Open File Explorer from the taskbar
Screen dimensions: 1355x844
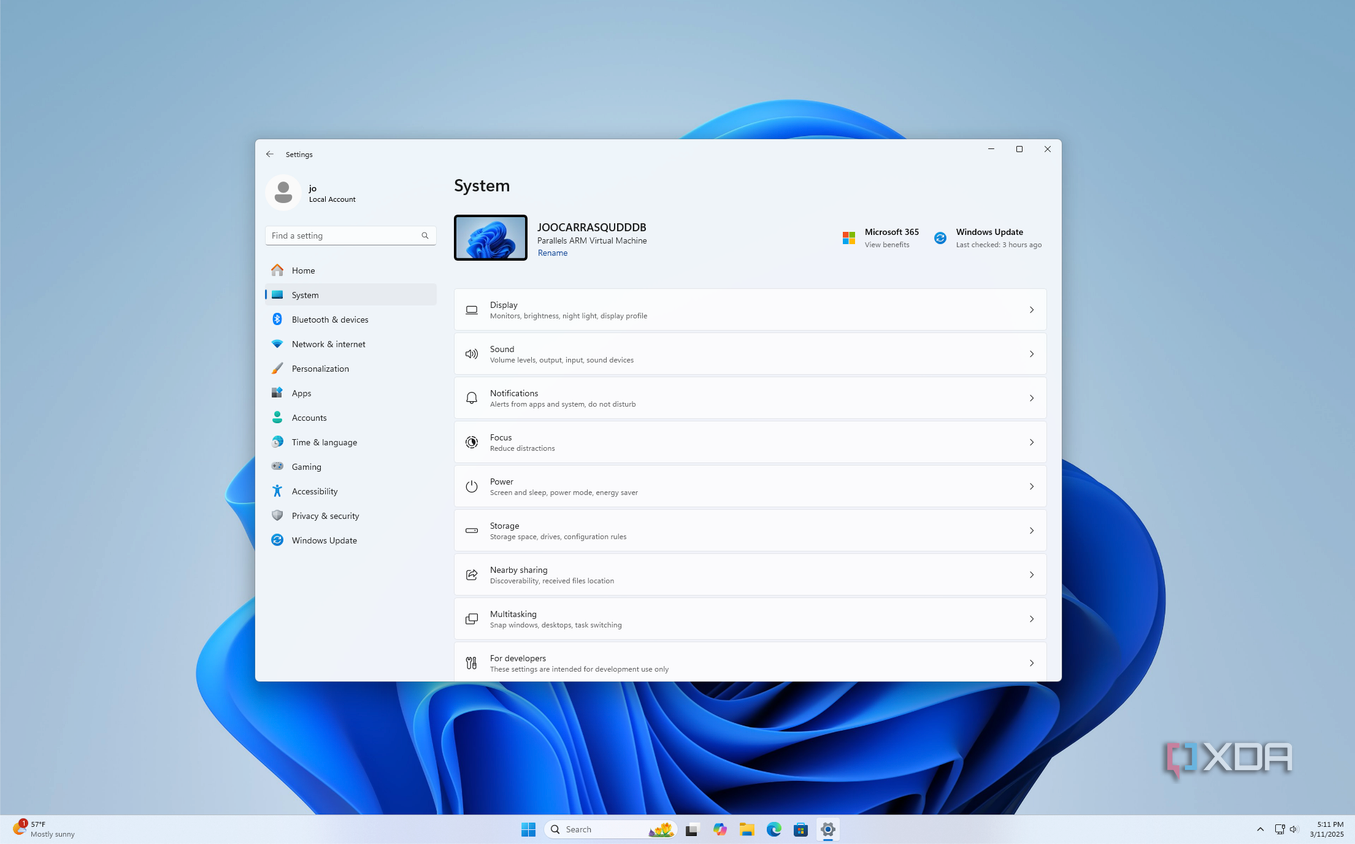[x=746, y=829]
